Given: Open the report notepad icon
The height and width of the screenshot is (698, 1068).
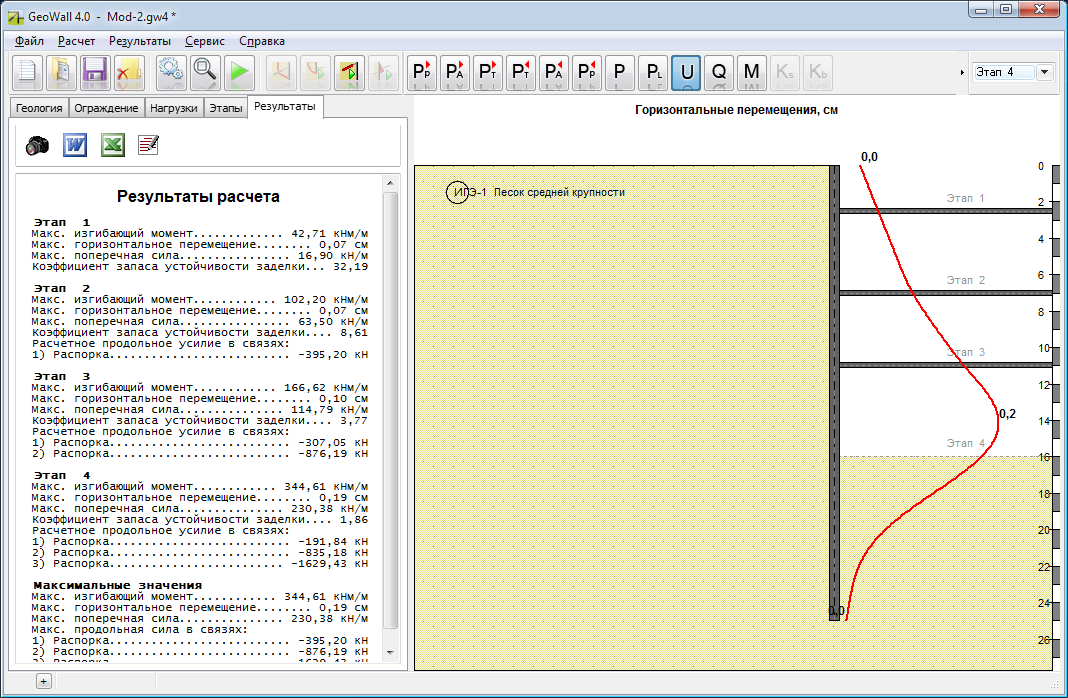Looking at the screenshot, I should [x=148, y=145].
